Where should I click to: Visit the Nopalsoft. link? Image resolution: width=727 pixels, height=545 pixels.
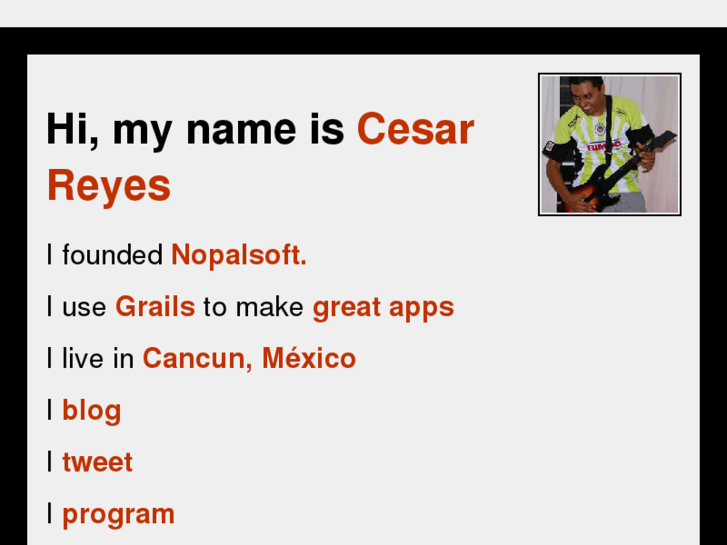click(239, 255)
